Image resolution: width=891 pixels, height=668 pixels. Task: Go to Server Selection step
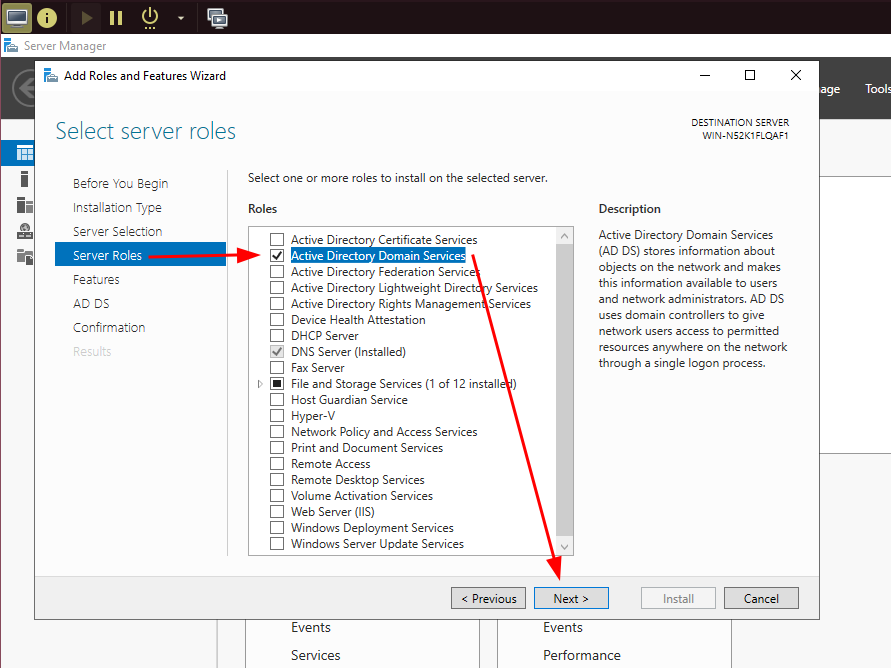click(x=118, y=231)
